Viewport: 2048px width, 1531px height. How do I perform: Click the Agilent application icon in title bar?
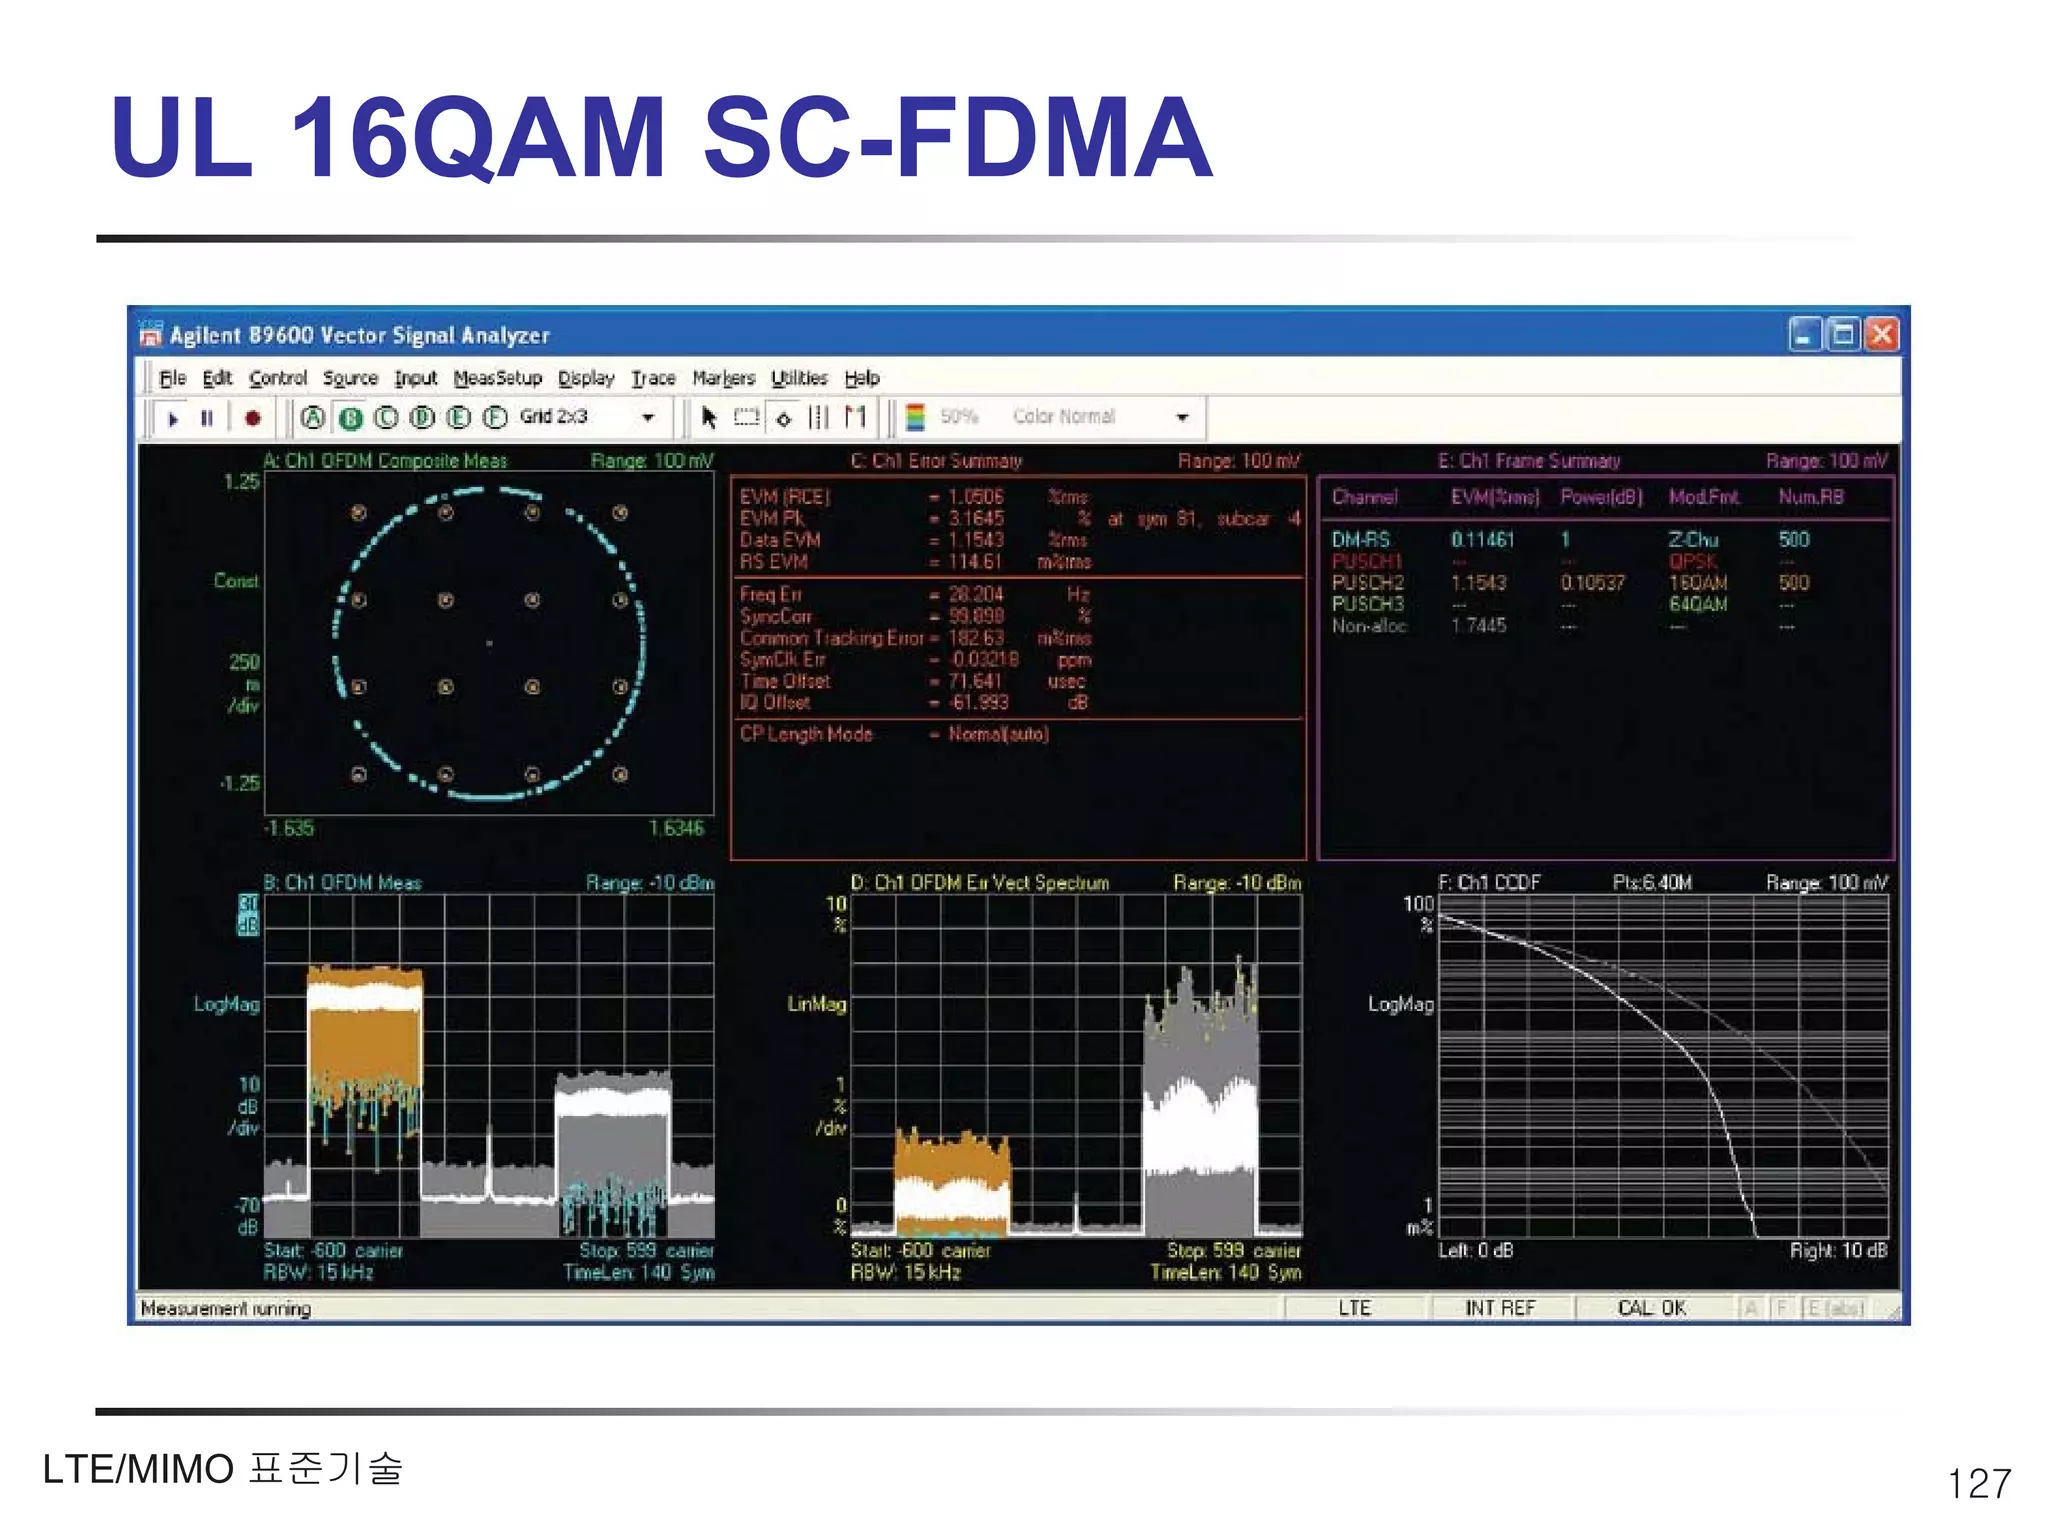[151, 334]
